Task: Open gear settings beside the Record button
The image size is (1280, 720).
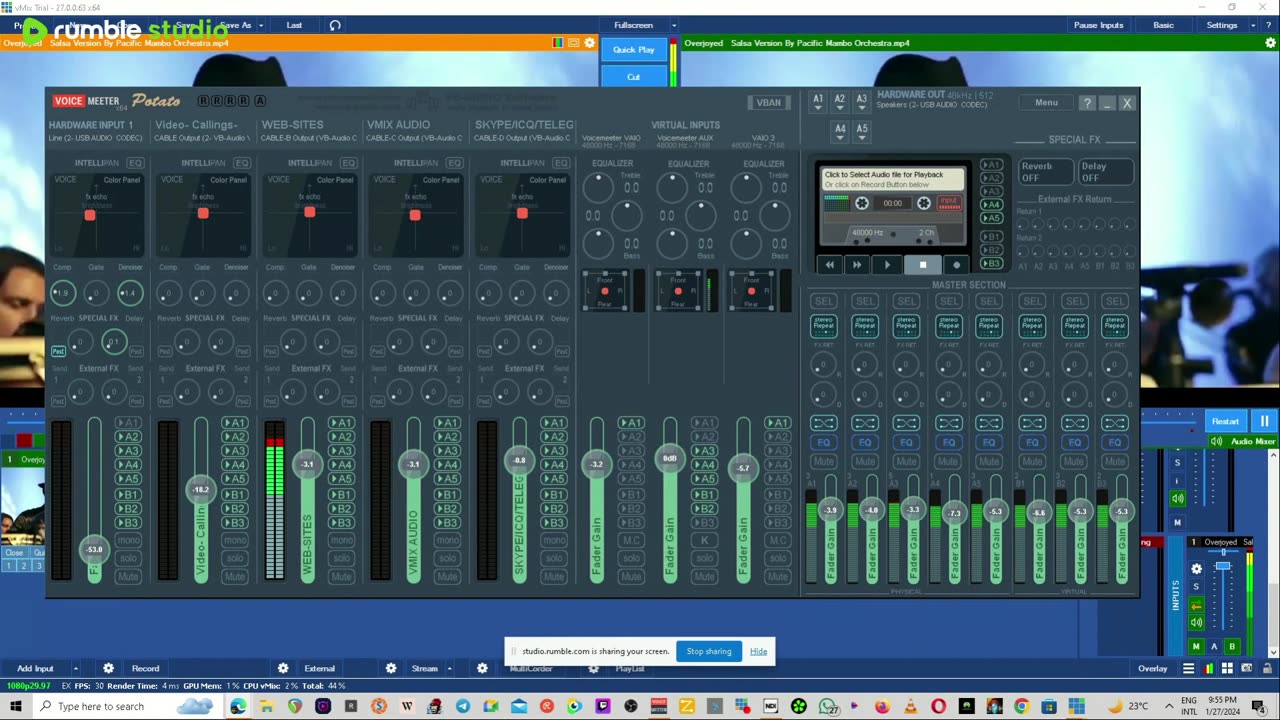Action: point(283,668)
